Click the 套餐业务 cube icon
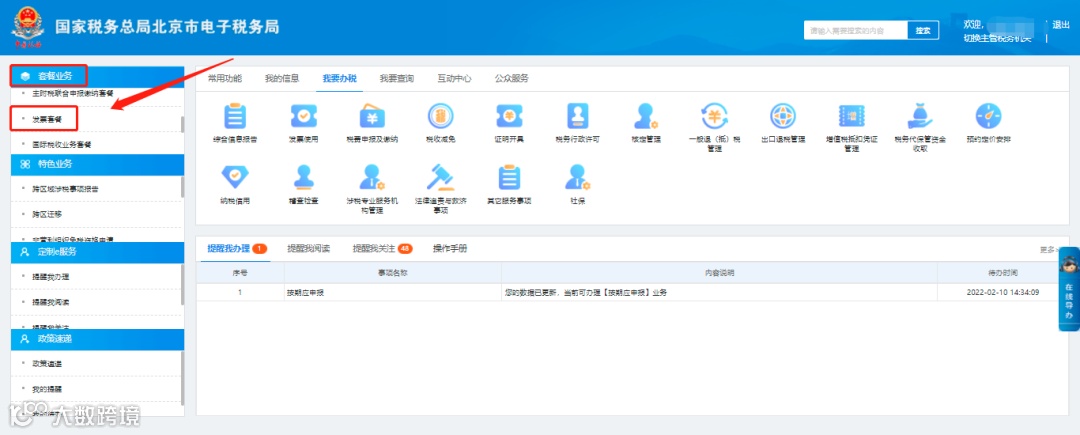 point(25,76)
